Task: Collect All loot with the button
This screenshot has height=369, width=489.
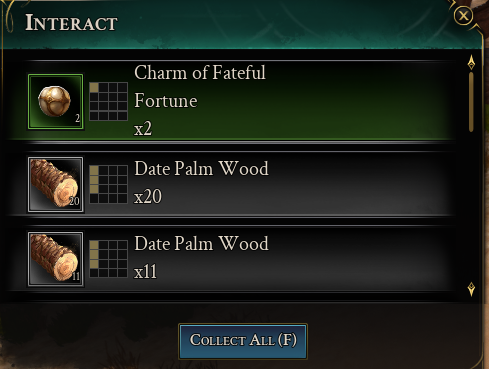Action: (x=243, y=341)
